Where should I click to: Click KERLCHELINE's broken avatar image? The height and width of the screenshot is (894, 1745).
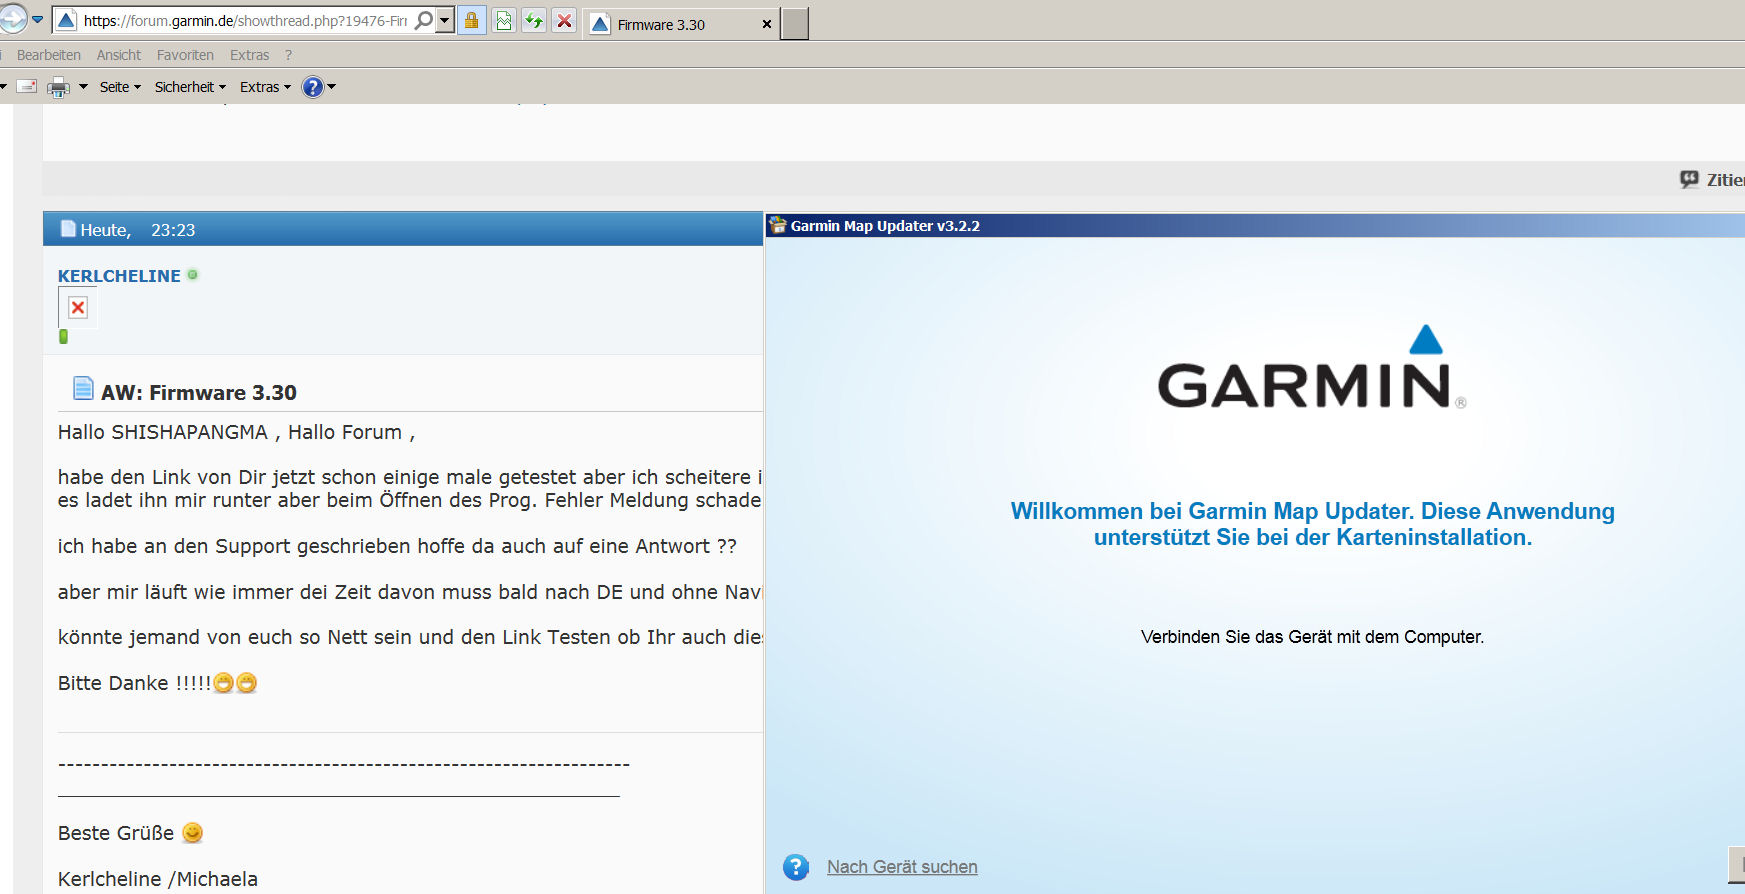tap(78, 307)
